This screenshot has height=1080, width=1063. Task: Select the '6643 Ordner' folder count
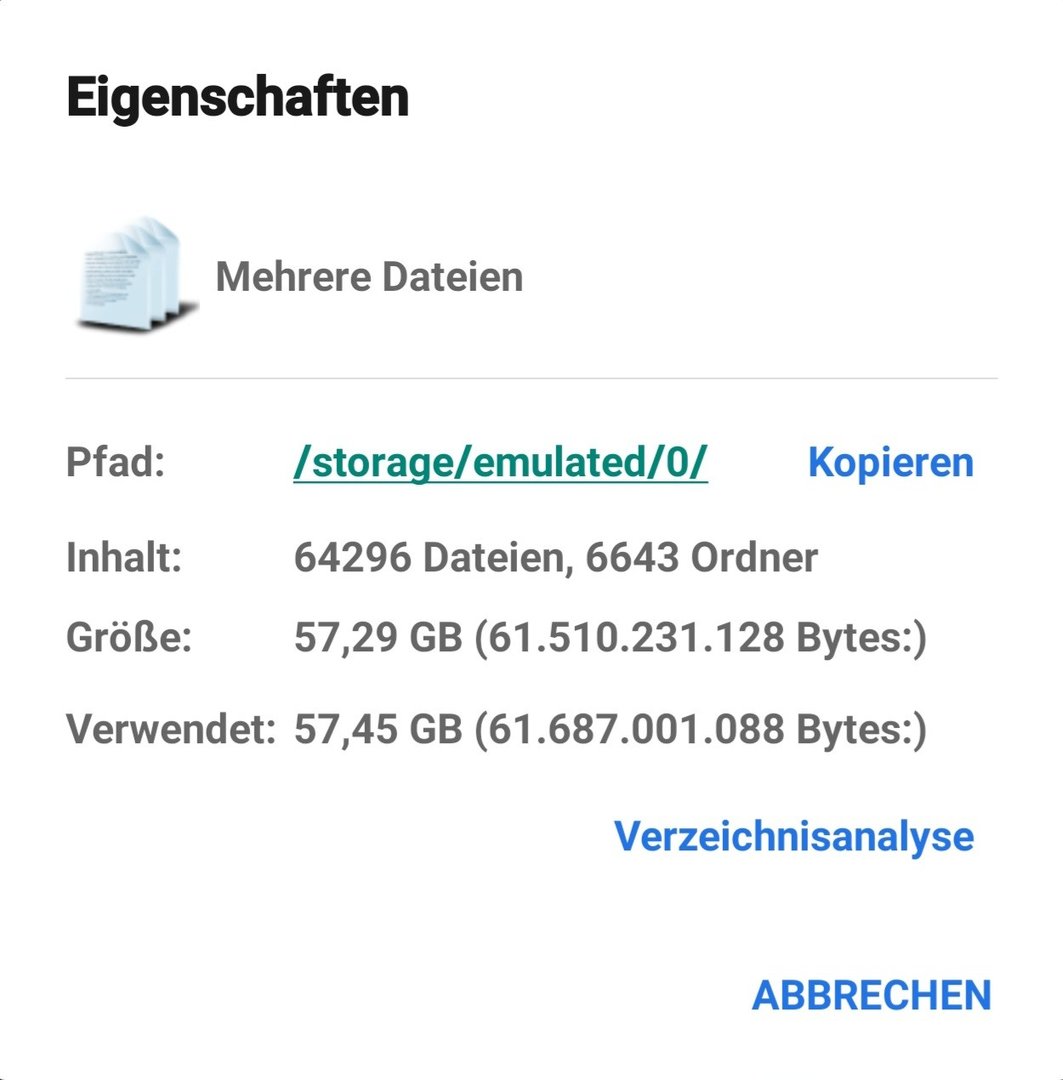click(701, 558)
